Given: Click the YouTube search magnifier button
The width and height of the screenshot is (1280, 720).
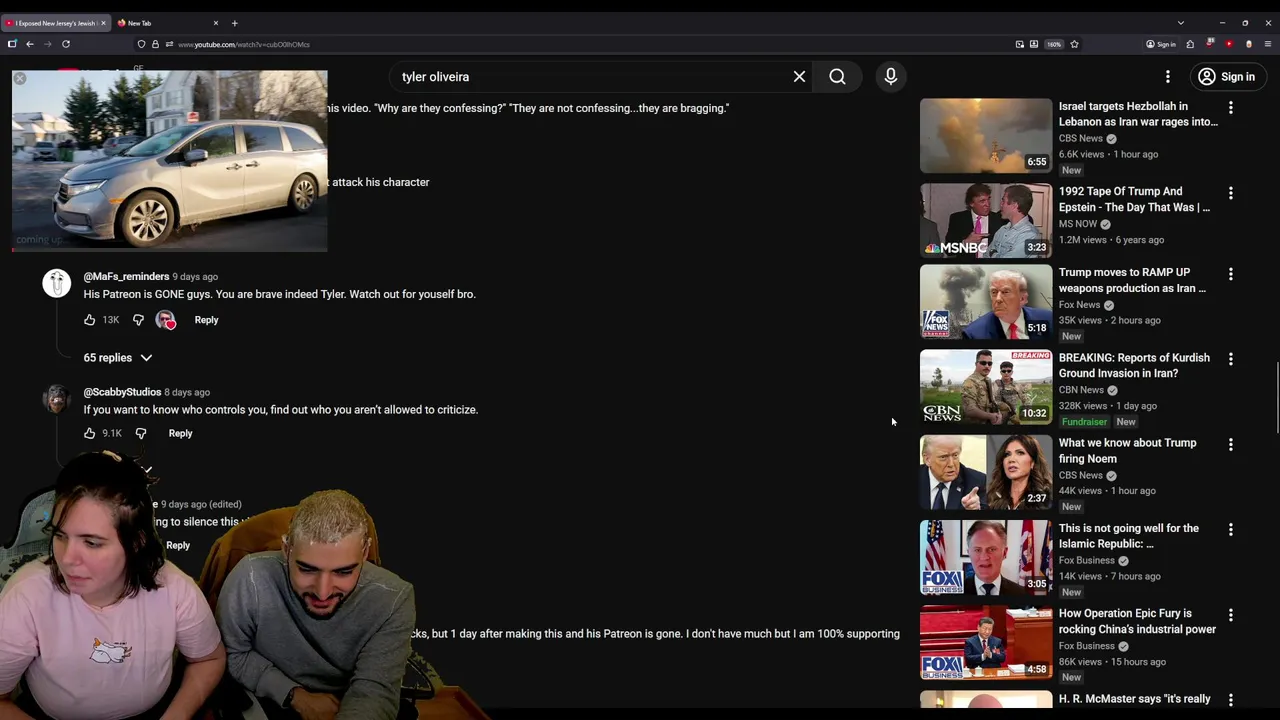Looking at the screenshot, I should tap(837, 77).
